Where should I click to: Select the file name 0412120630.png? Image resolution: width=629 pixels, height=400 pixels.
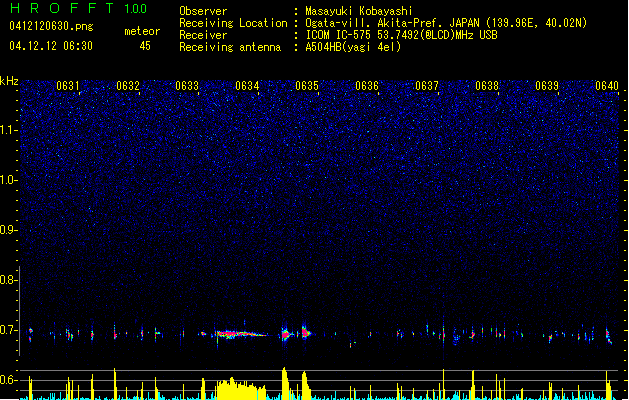click(51, 26)
